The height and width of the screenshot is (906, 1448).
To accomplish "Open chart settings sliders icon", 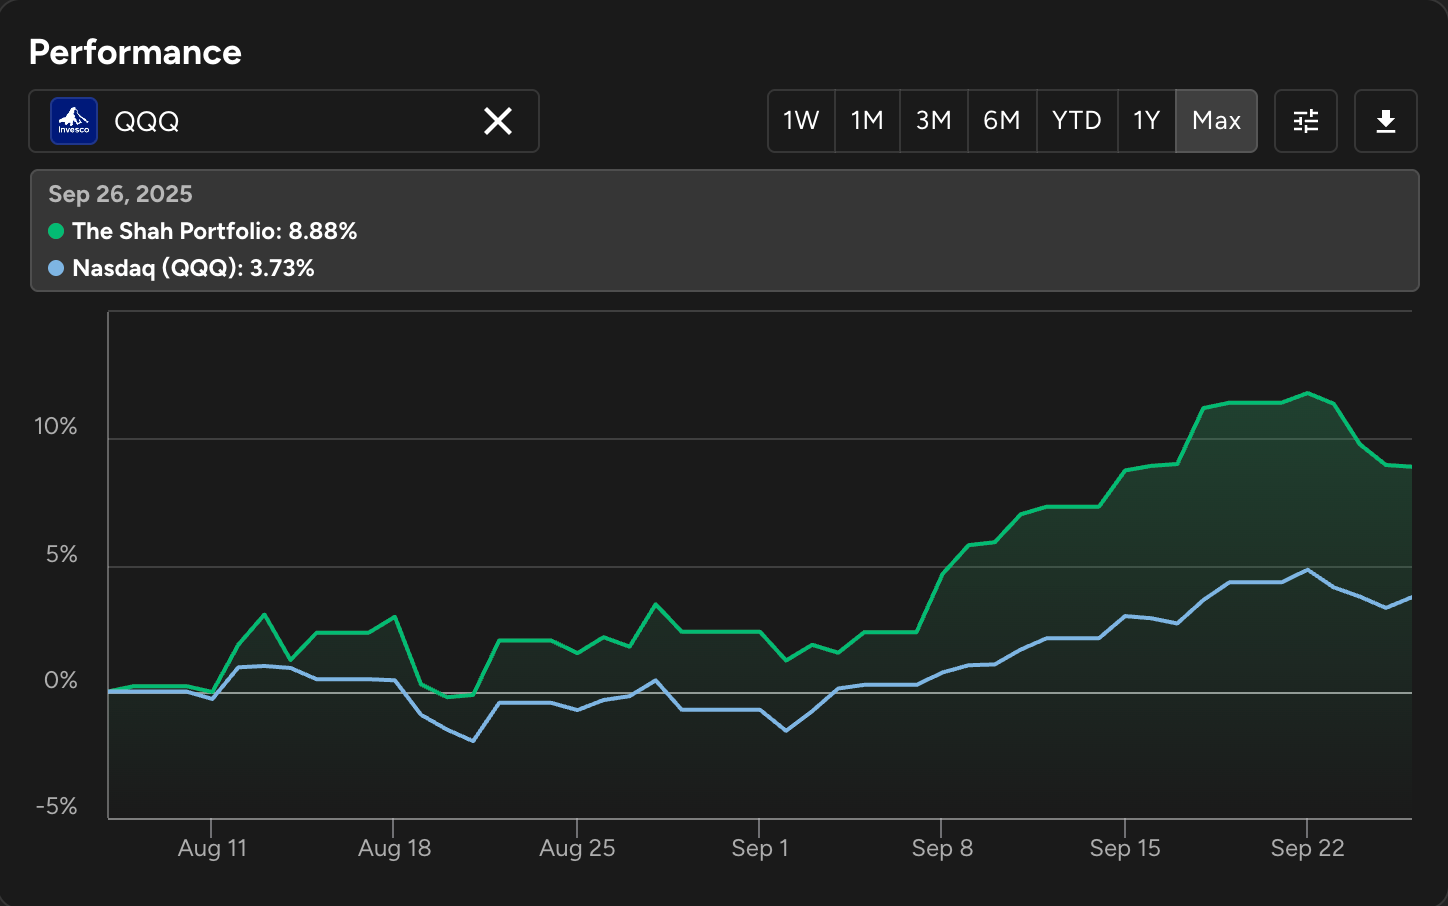I will pos(1306,121).
